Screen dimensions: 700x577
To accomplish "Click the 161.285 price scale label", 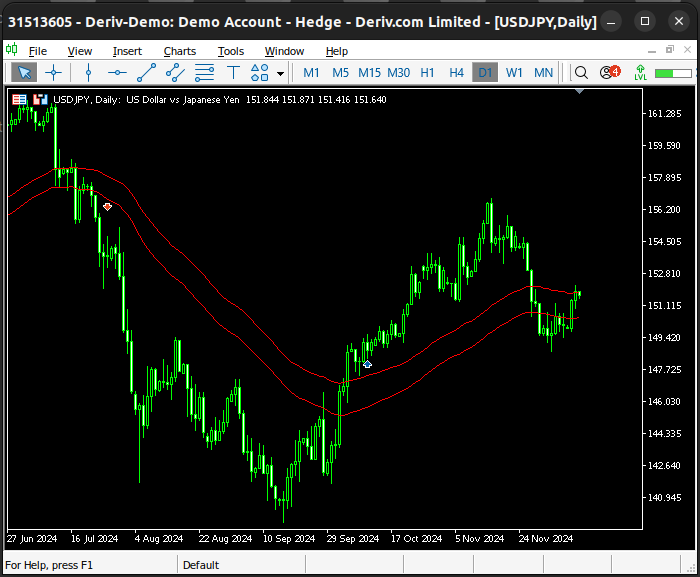I will click(x=664, y=113).
